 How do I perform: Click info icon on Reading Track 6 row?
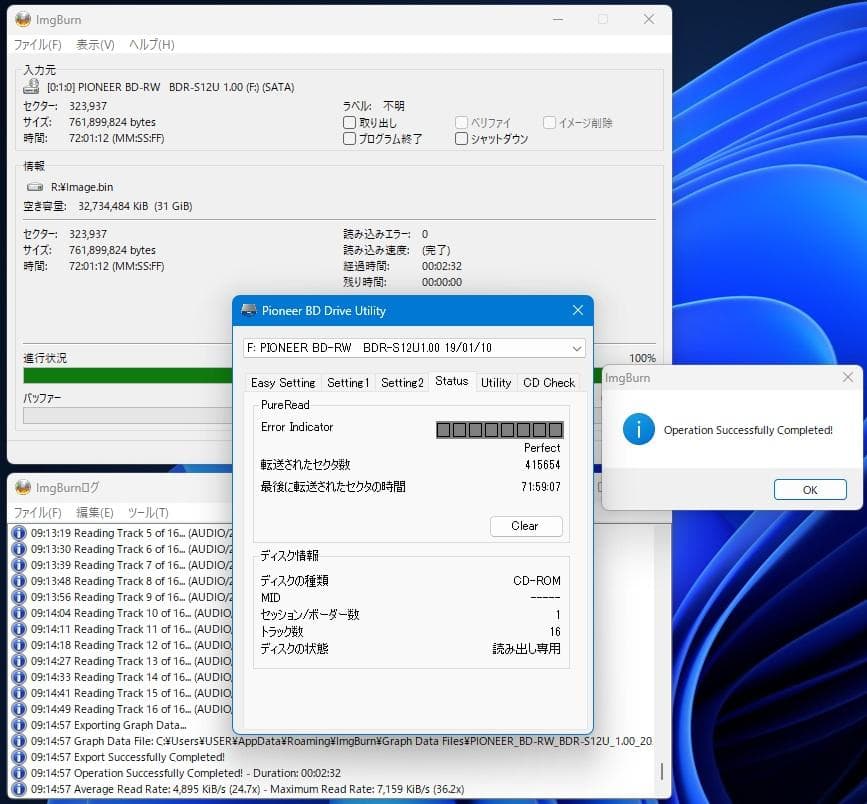click(x=19, y=549)
